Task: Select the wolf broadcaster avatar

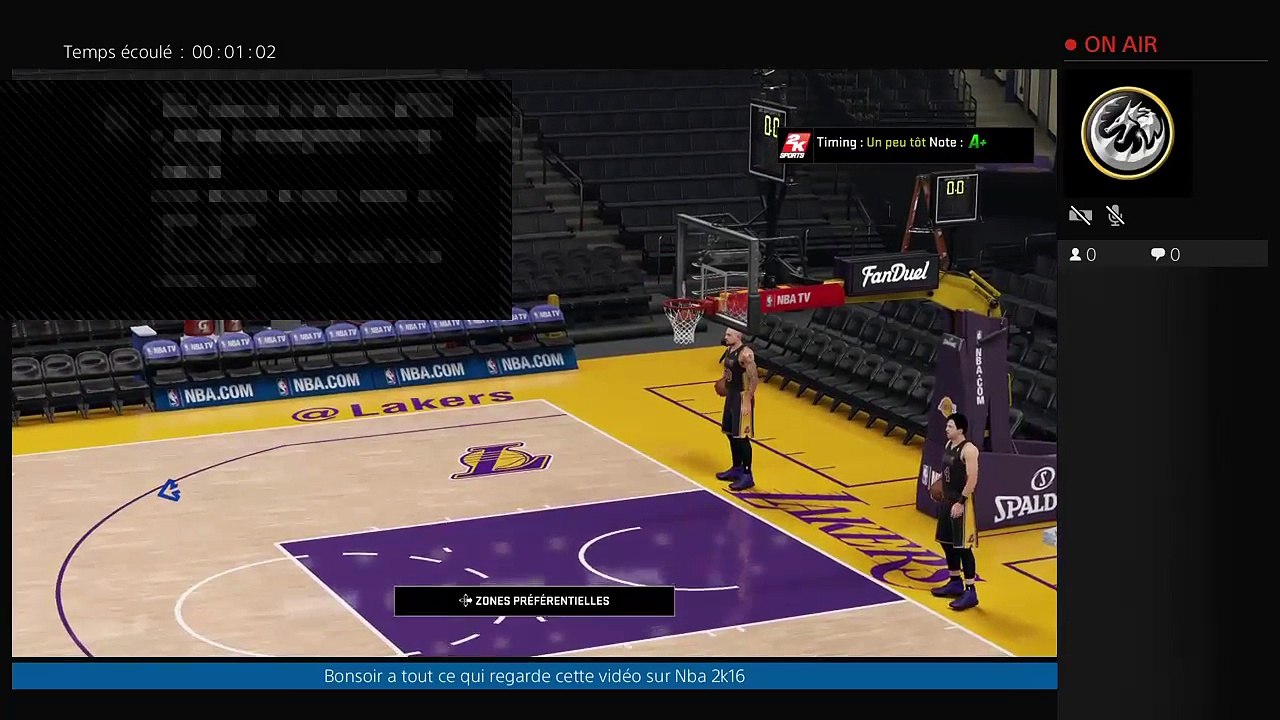Action: point(1128,133)
